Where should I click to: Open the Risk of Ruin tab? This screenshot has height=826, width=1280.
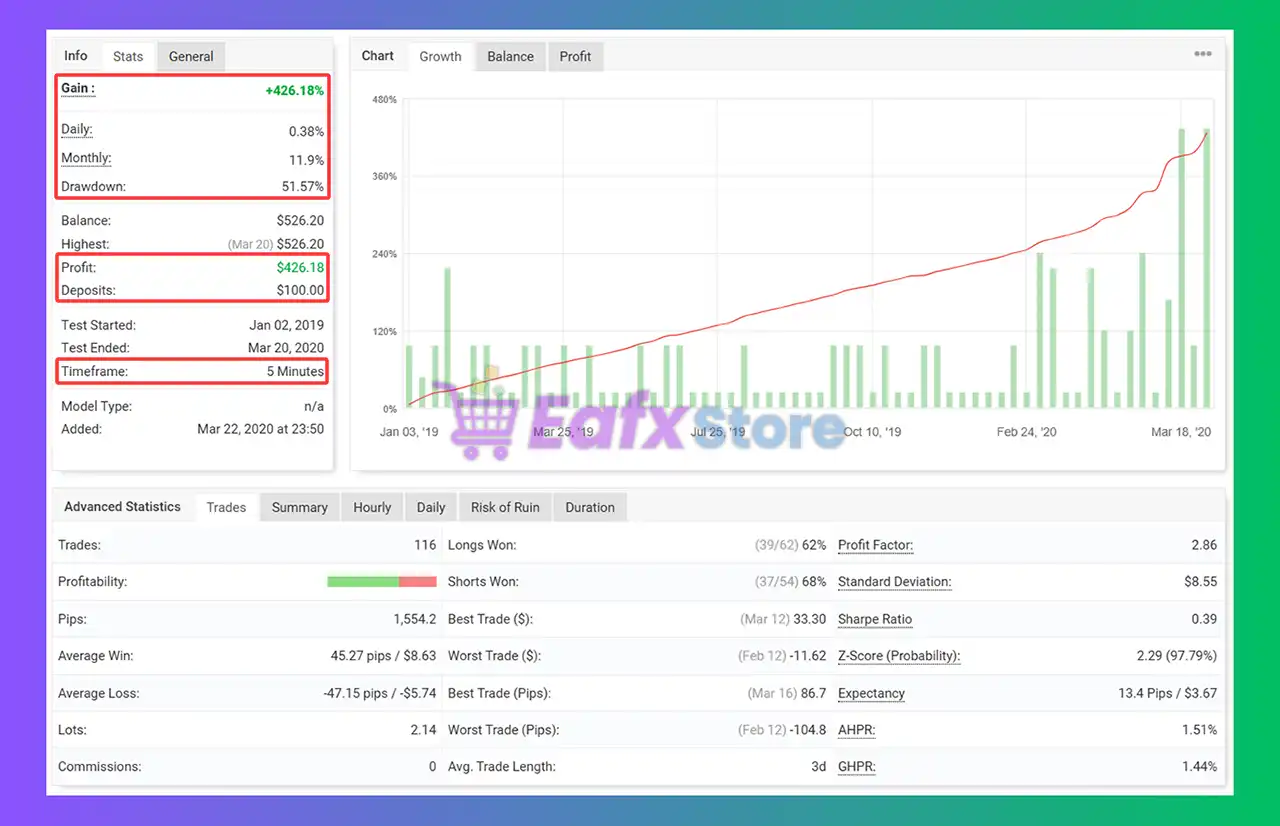[504, 507]
